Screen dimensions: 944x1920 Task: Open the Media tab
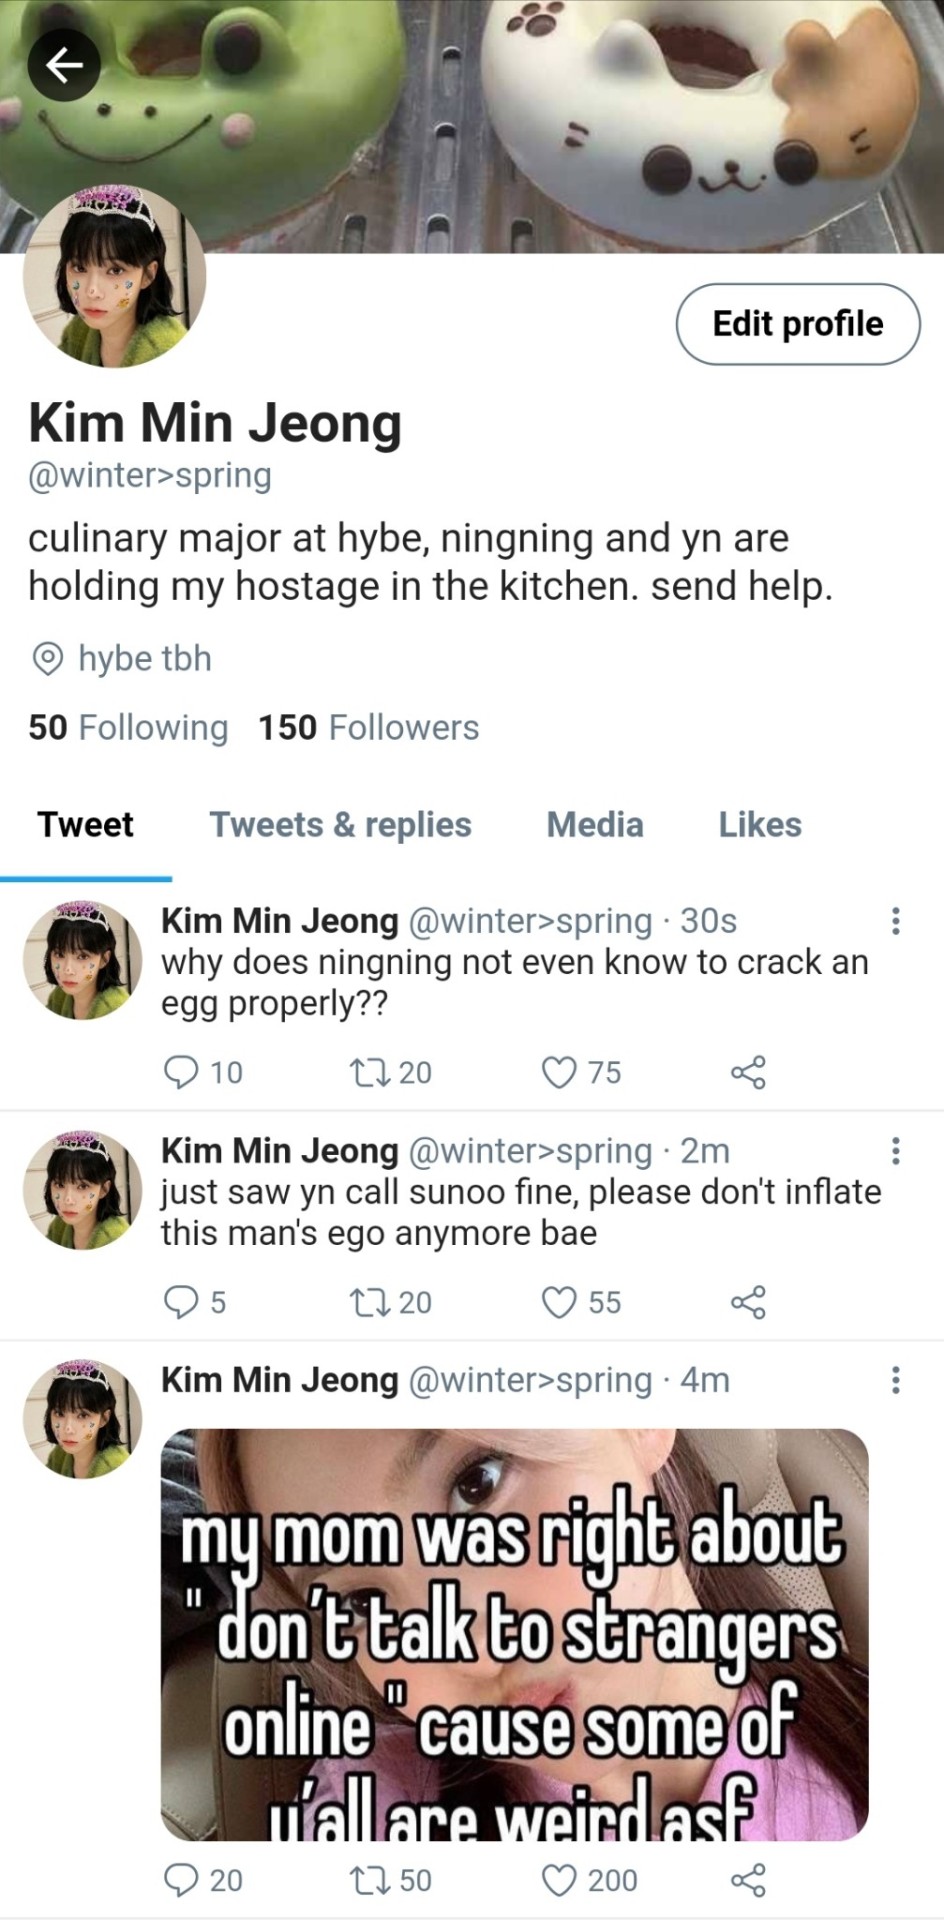coord(595,825)
